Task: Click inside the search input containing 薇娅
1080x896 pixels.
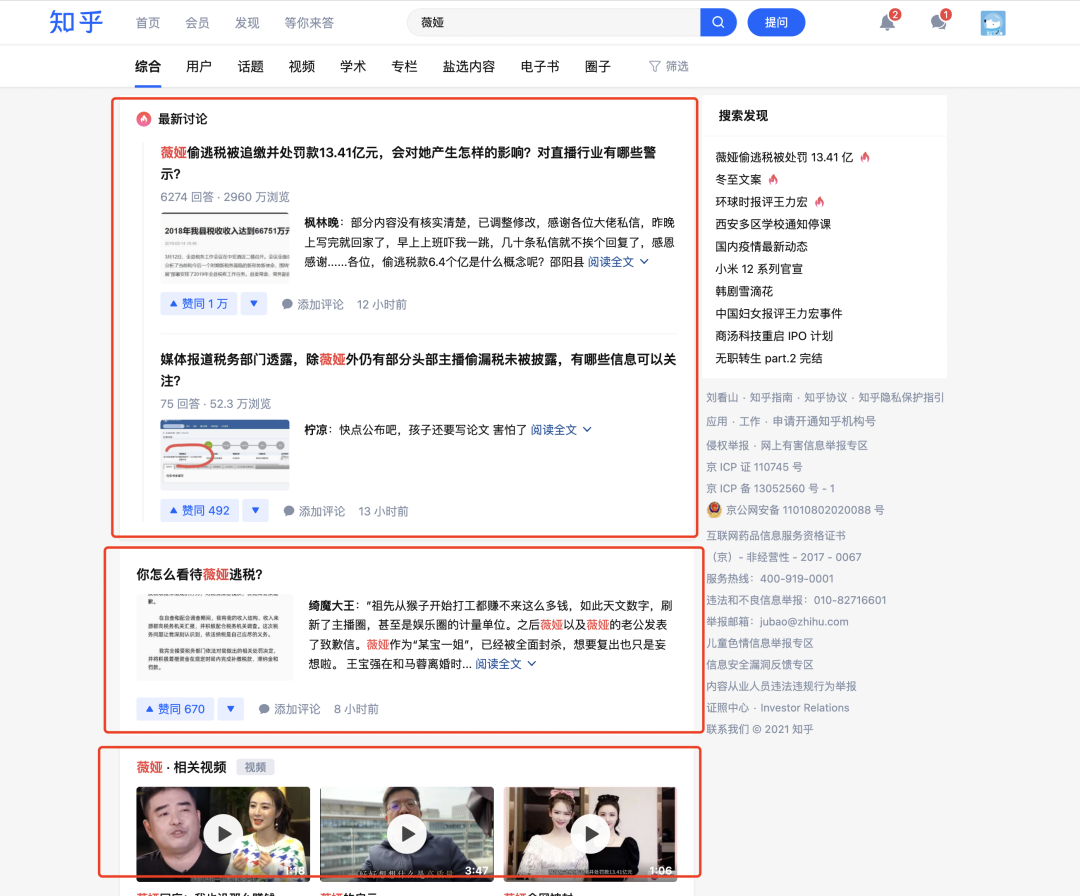Action: pos(550,22)
